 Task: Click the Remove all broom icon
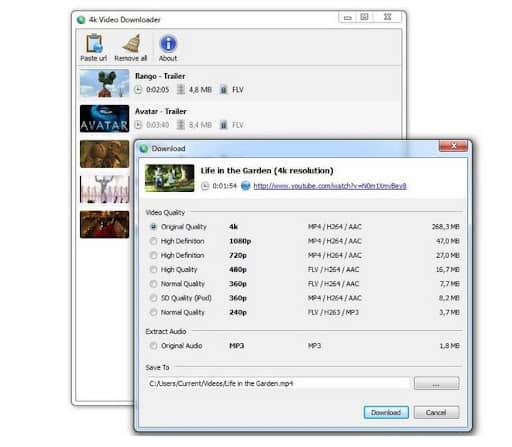[x=131, y=43]
